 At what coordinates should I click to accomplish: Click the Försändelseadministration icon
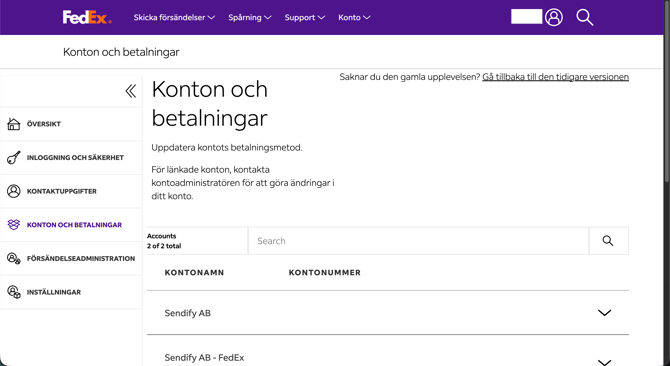(14, 258)
